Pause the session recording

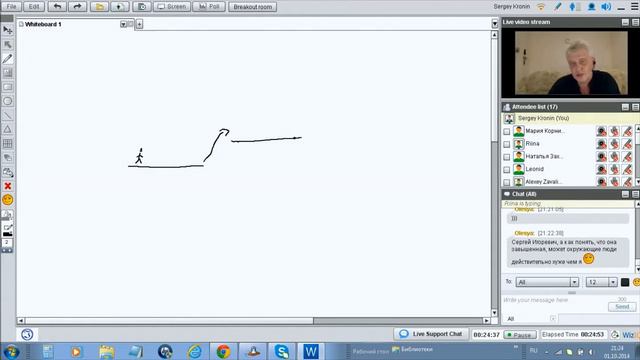click(520, 335)
